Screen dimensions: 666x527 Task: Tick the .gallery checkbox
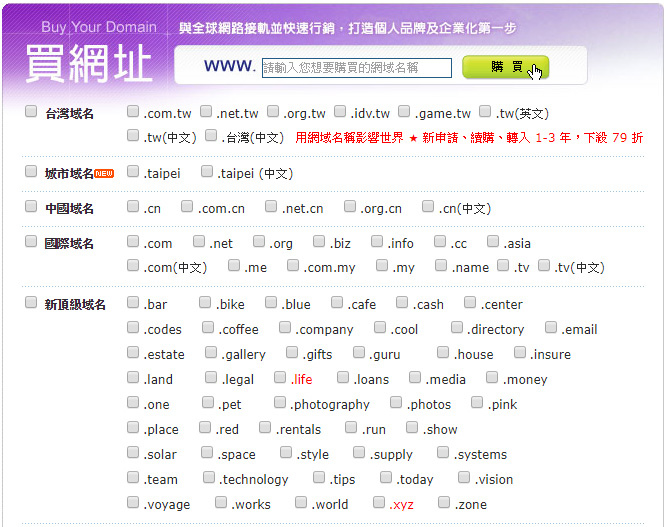click(x=211, y=353)
